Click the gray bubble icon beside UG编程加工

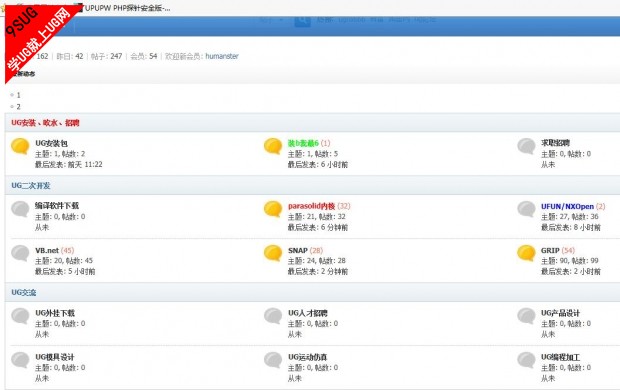[526, 360]
